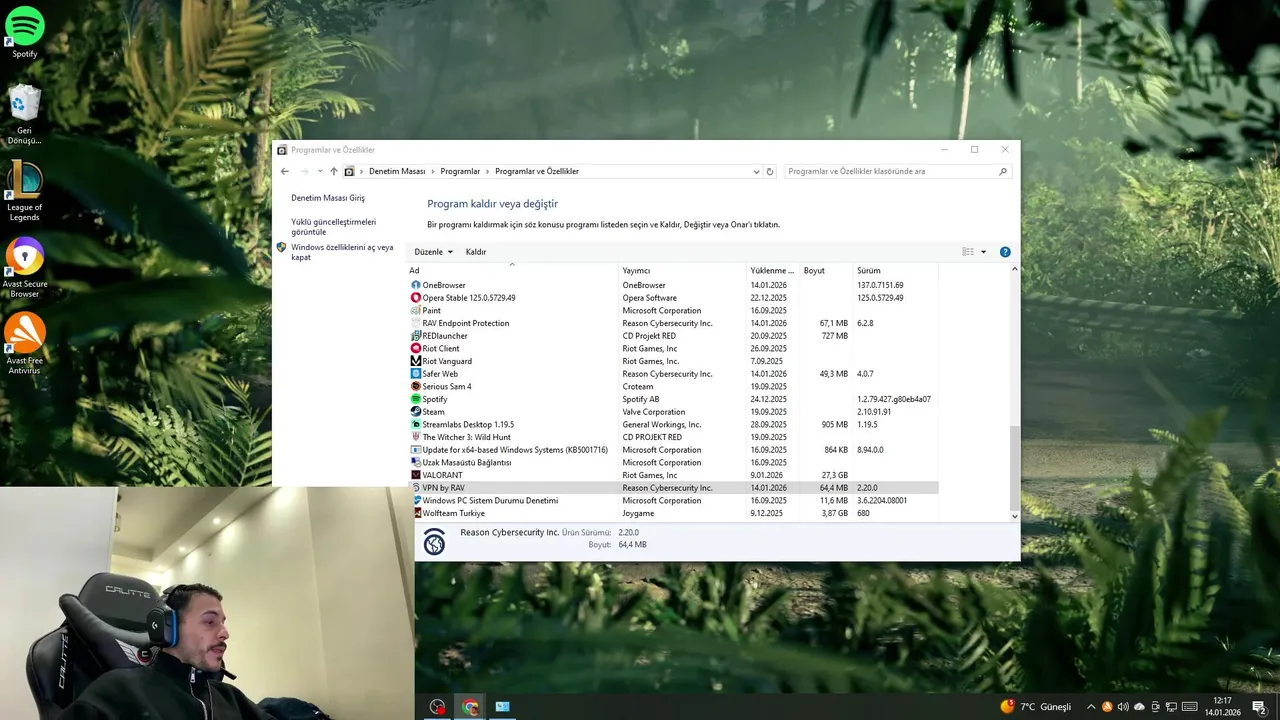This screenshot has height=720, width=1280.
Task: Open the recording app taskbar icon
Action: coord(438,707)
